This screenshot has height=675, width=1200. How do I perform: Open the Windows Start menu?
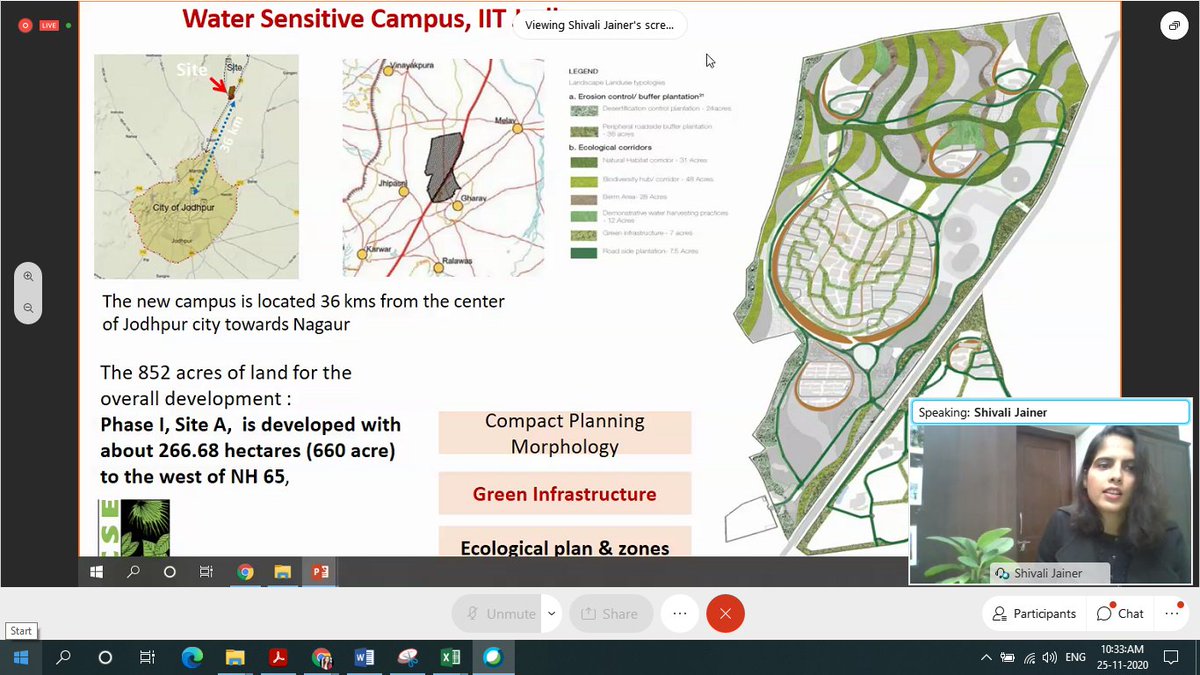tap(21, 657)
